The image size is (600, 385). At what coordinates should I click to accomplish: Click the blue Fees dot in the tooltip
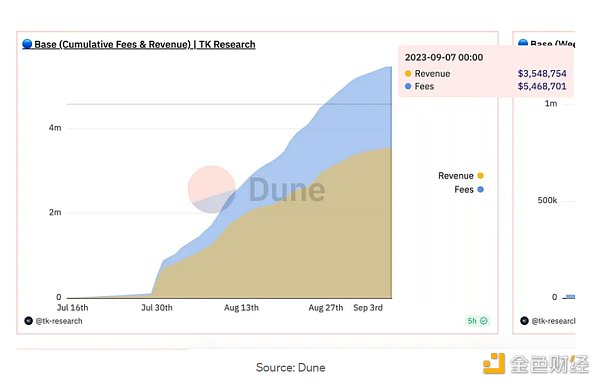click(408, 86)
